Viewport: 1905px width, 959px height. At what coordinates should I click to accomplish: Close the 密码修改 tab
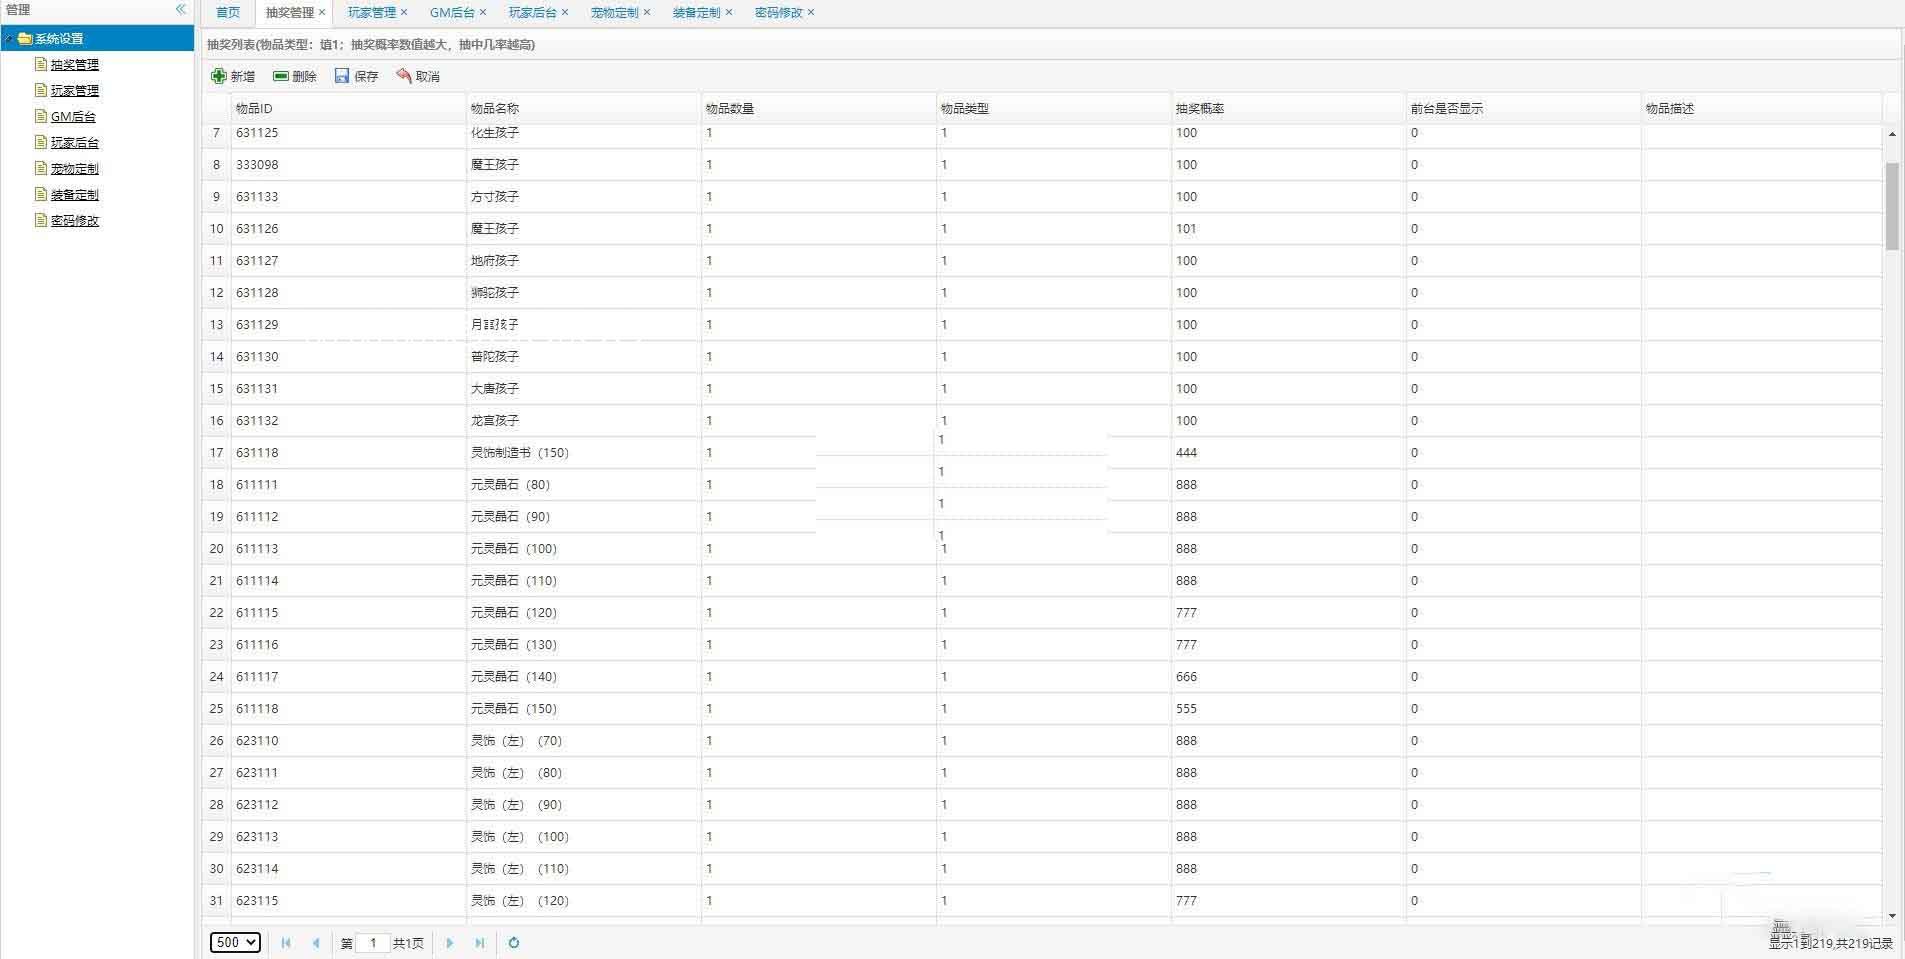click(x=811, y=13)
